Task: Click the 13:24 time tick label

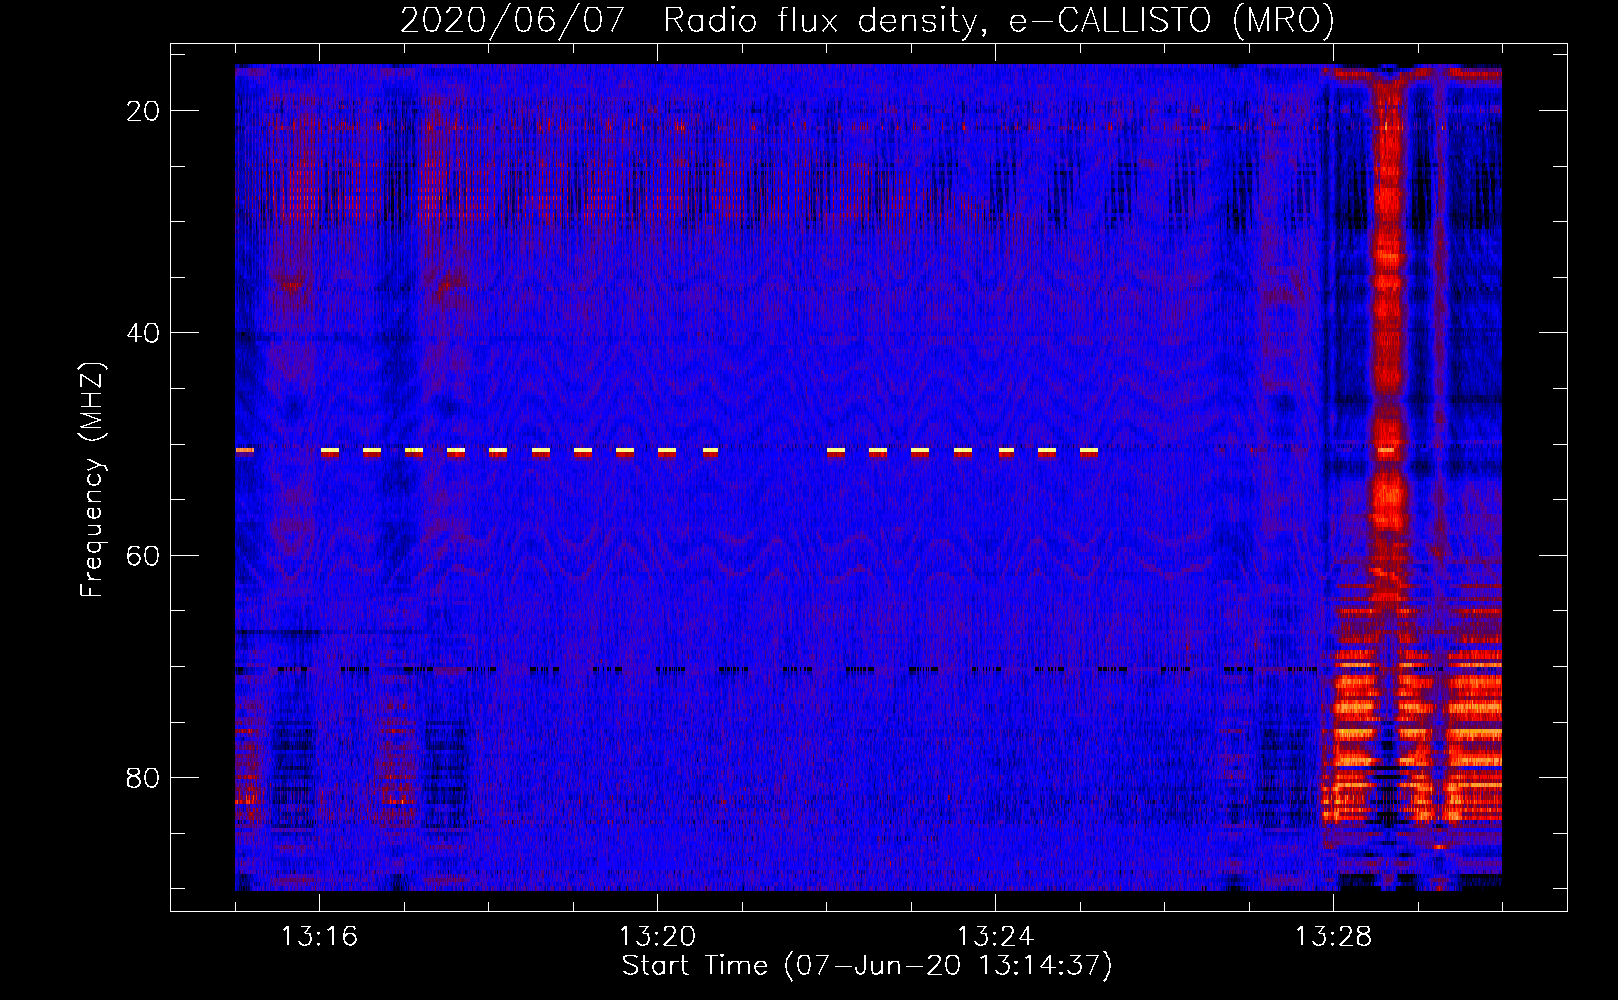Action: pyautogui.click(x=995, y=937)
